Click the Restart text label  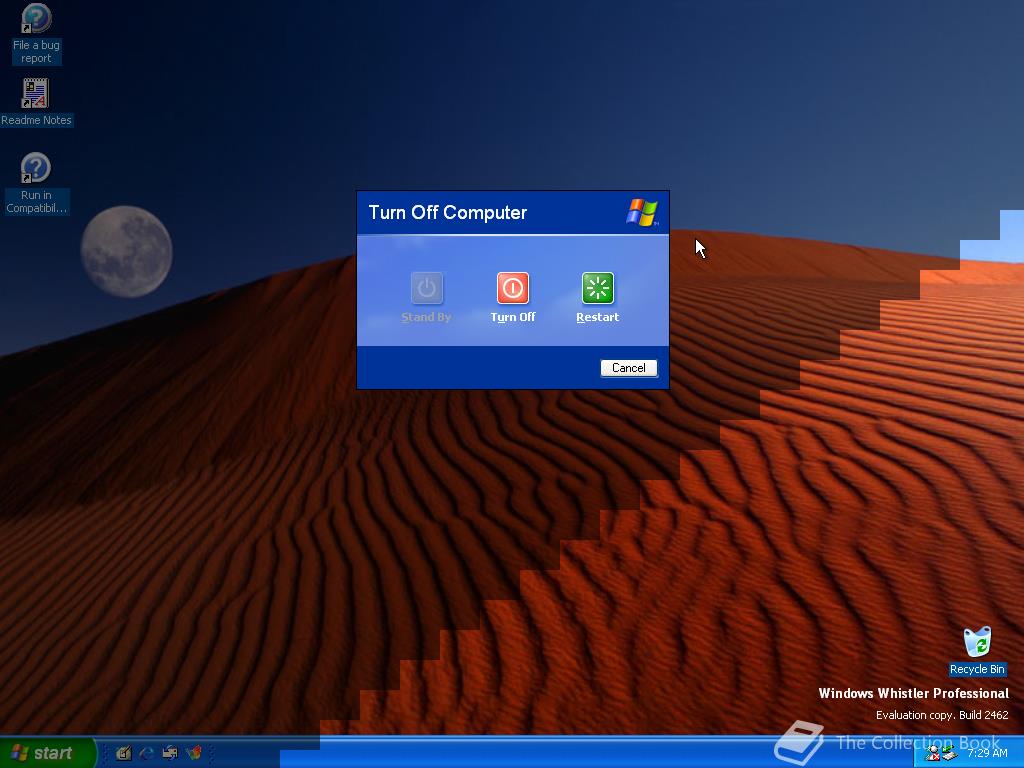pyautogui.click(x=598, y=317)
